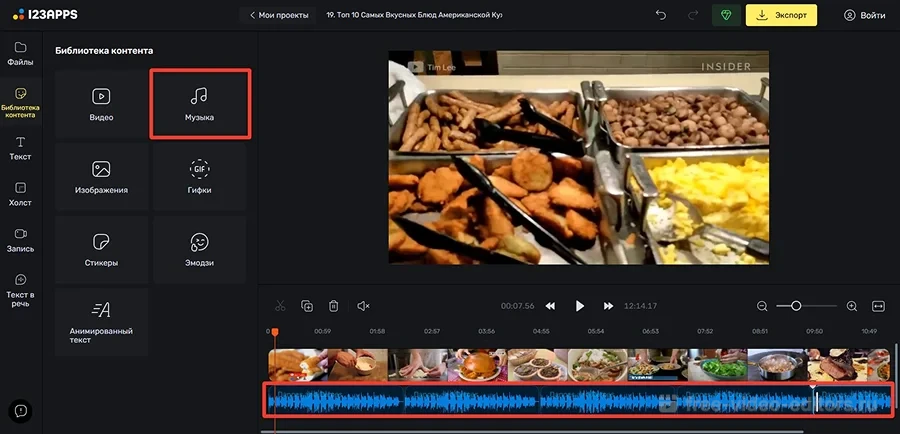The height and width of the screenshot is (434, 900).
Task: Choose the Видео content tile
Action: click(x=102, y=104)
